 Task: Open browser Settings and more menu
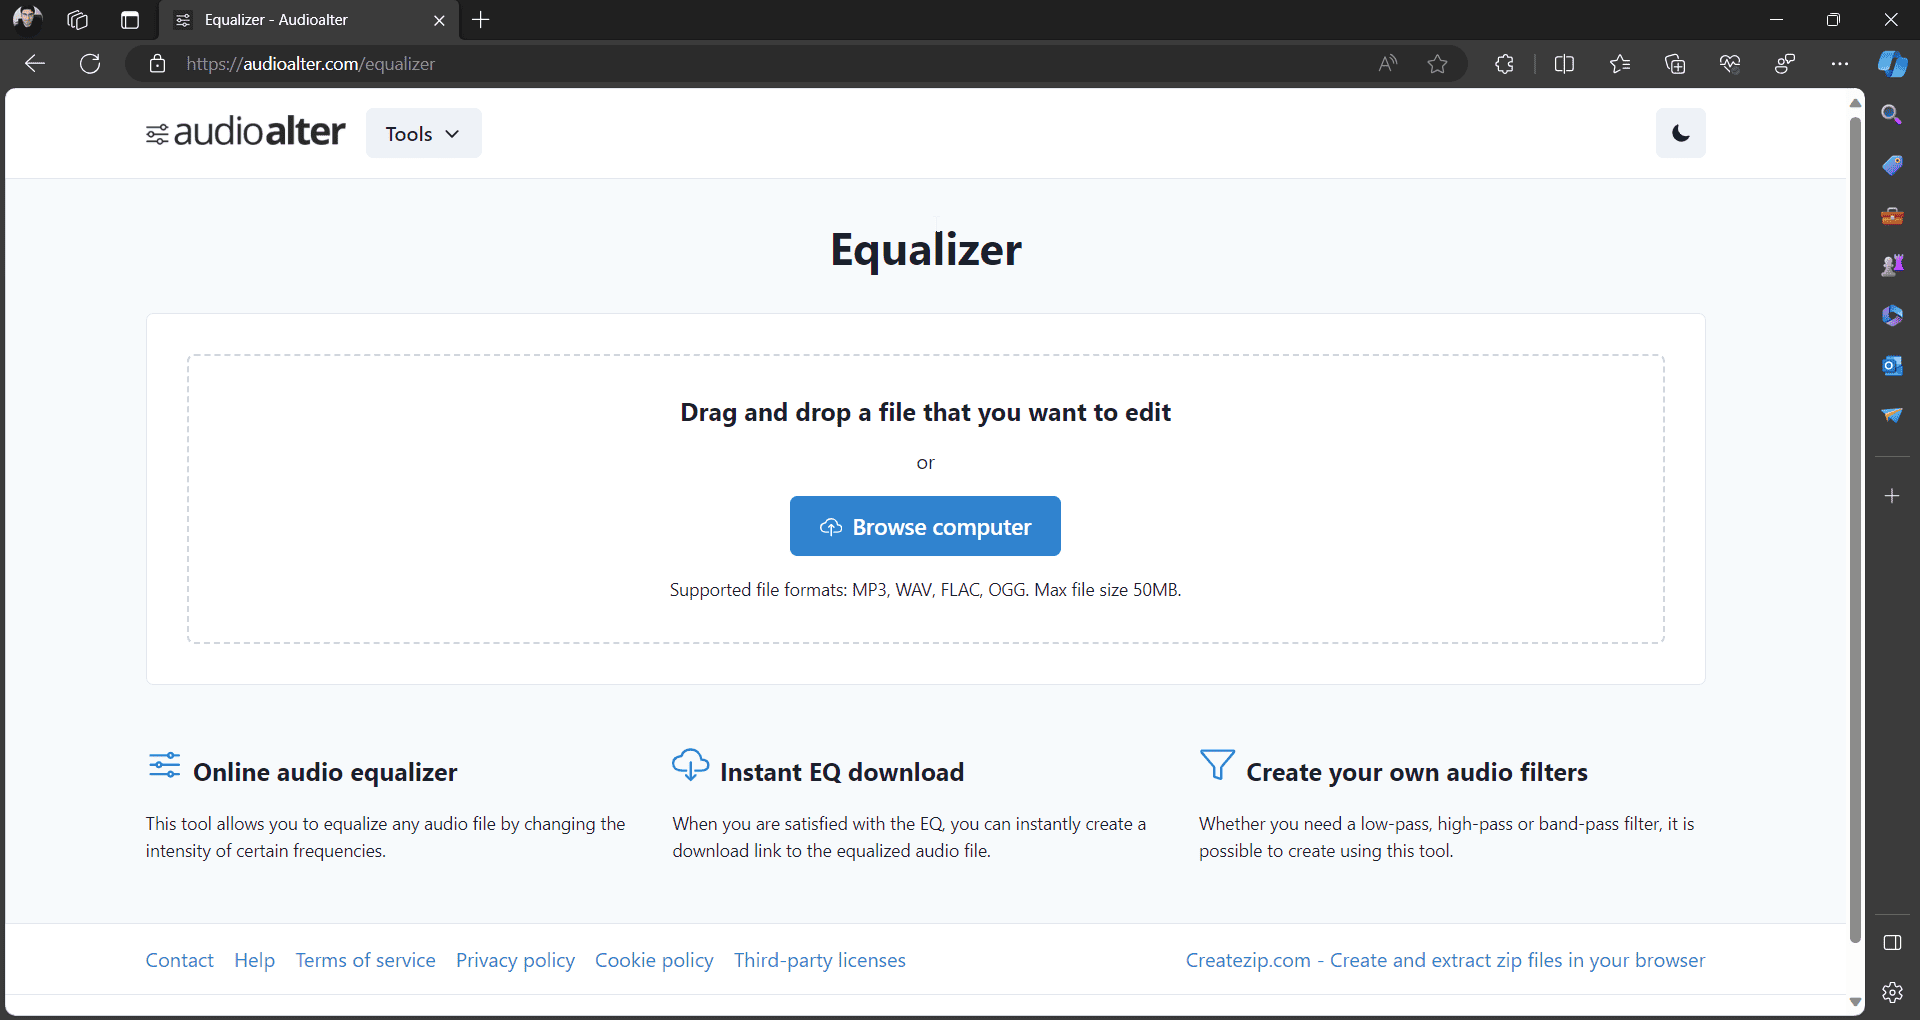click(1839, 64)
